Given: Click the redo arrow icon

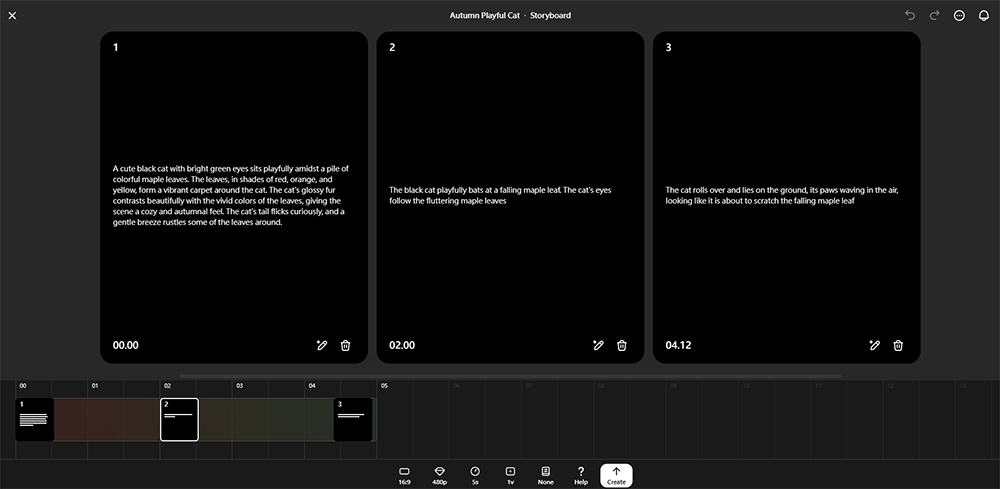Looking at the screenshot, I should click(x=934, y=15).
